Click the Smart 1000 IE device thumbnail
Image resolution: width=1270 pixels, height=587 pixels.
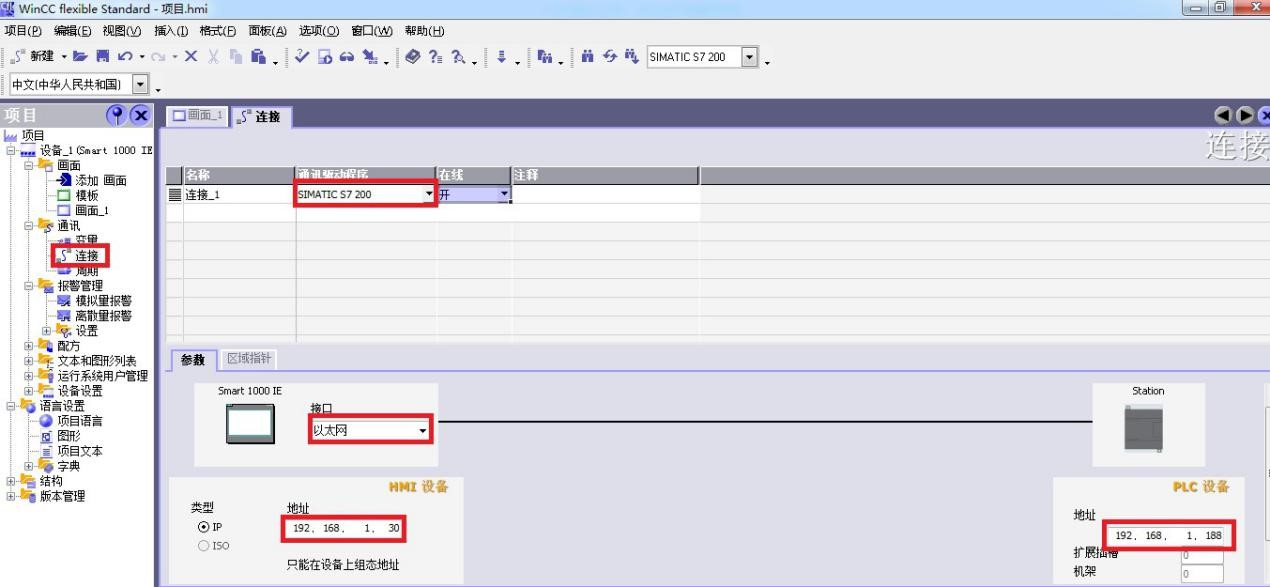point(250,425)
